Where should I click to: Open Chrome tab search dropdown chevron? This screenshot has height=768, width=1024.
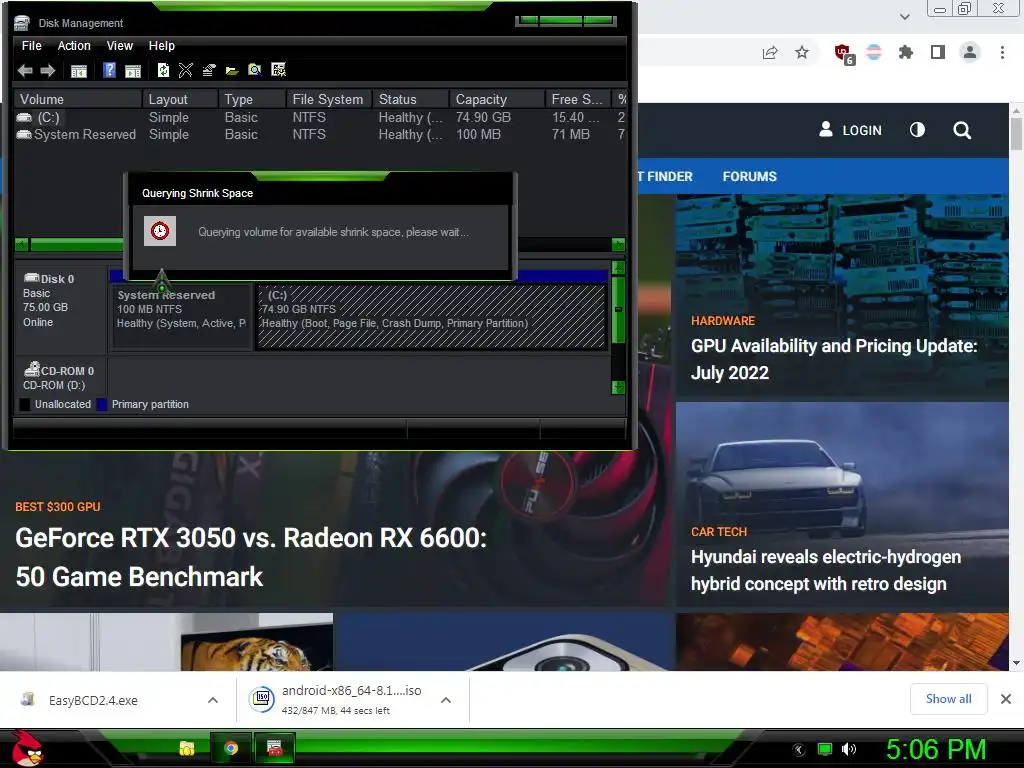tap(904, 16)
